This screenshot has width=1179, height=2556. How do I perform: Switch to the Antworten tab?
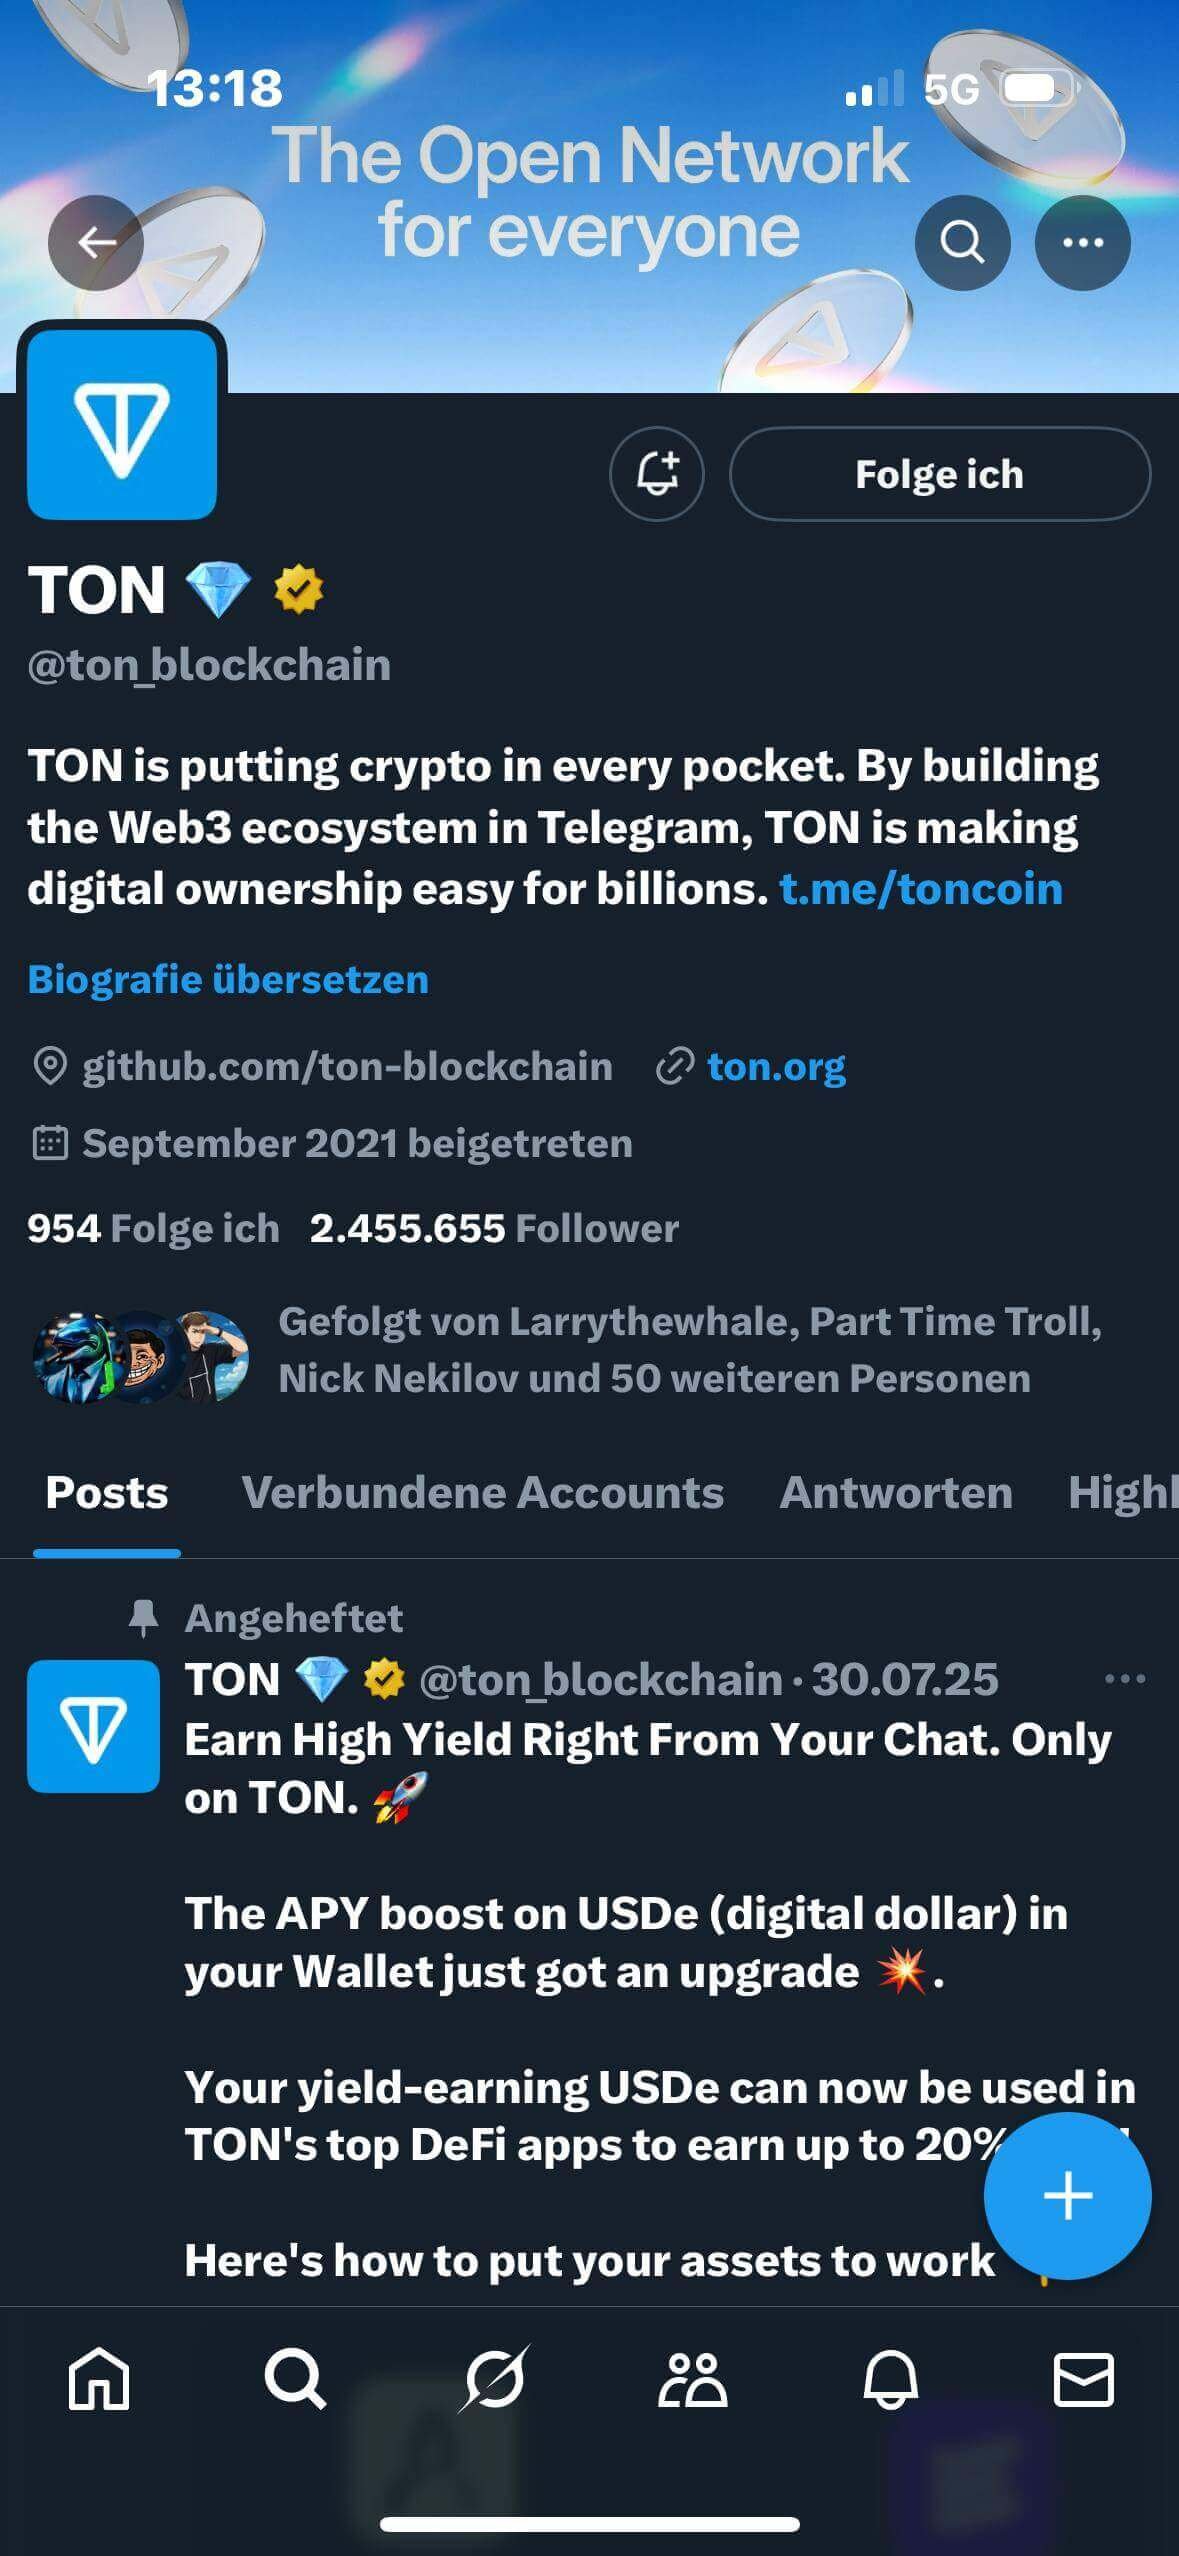896,1492
